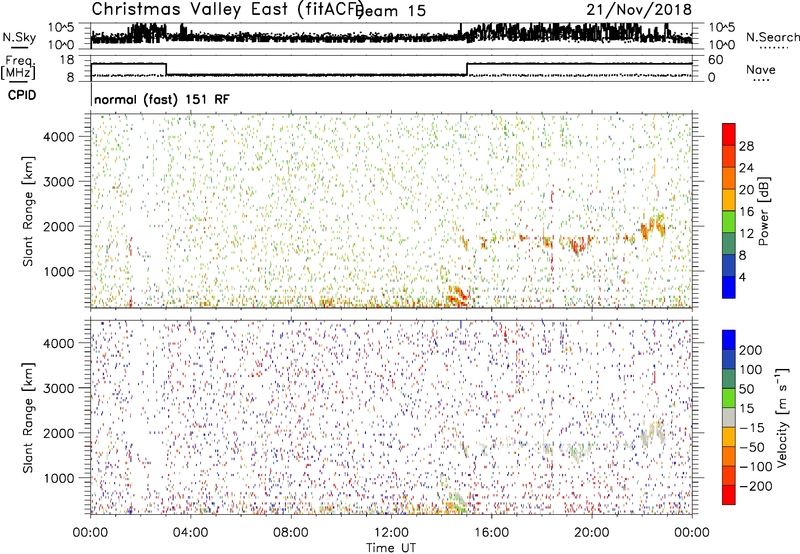Click the 'Time UT' axis label
The width and height of the screenshot is (800, 554).
click(x=391, y=548)
